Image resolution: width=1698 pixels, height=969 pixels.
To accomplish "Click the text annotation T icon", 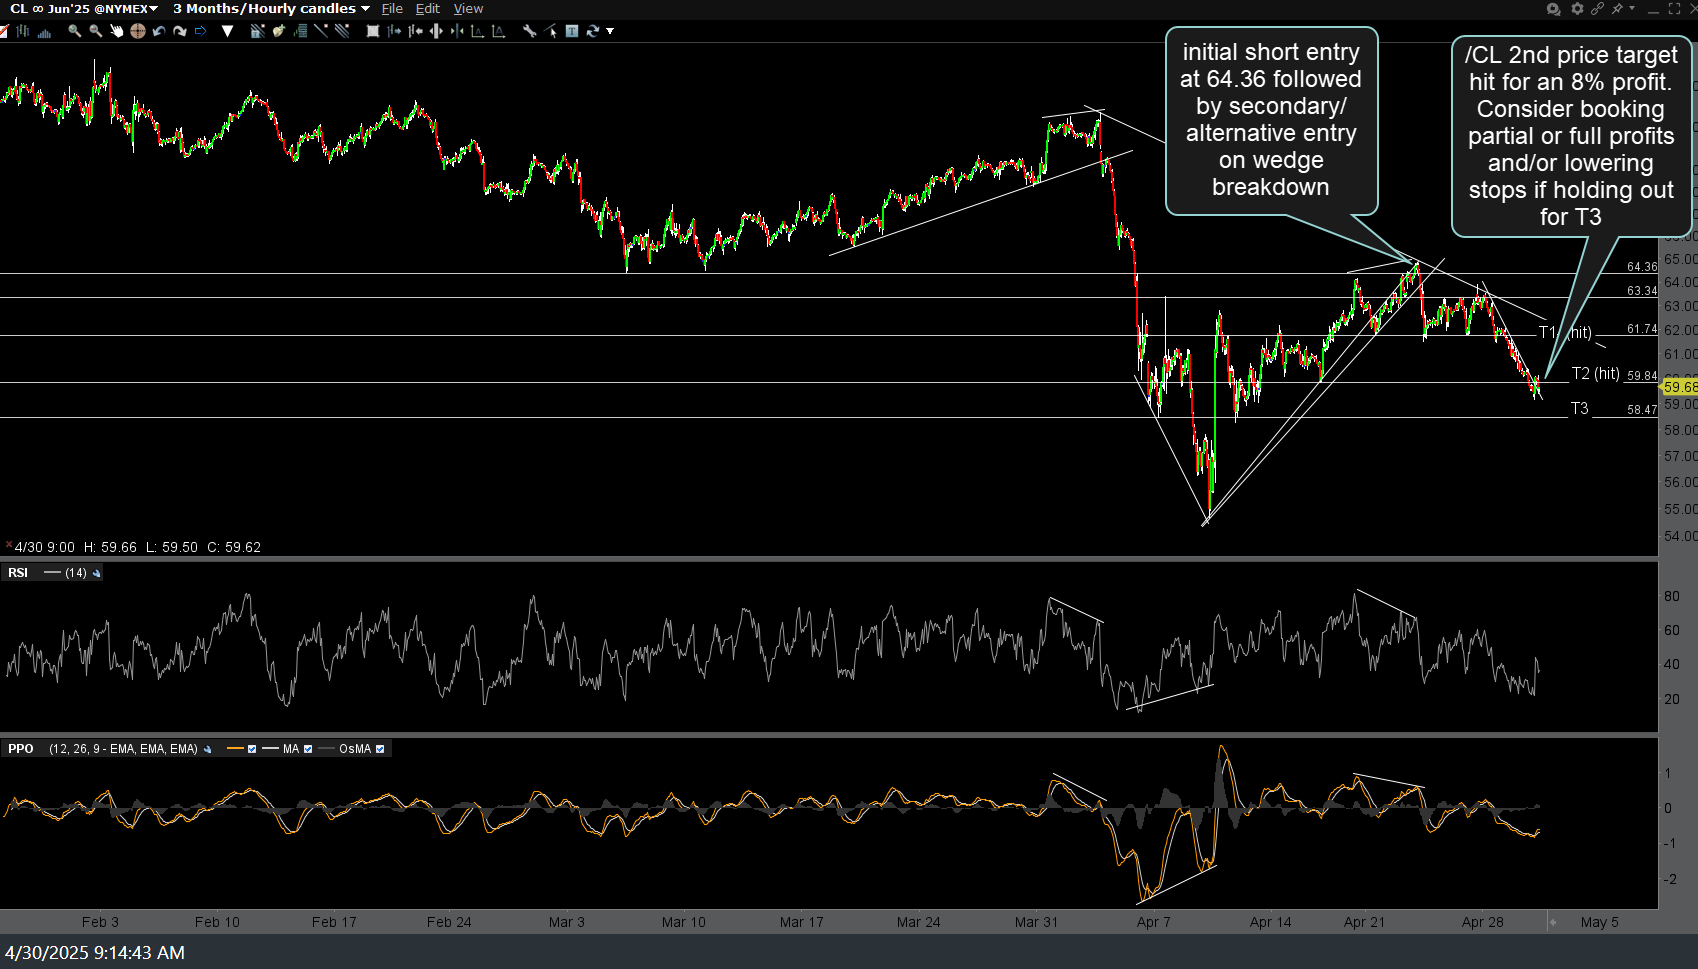I will click(x=572, y=31).
